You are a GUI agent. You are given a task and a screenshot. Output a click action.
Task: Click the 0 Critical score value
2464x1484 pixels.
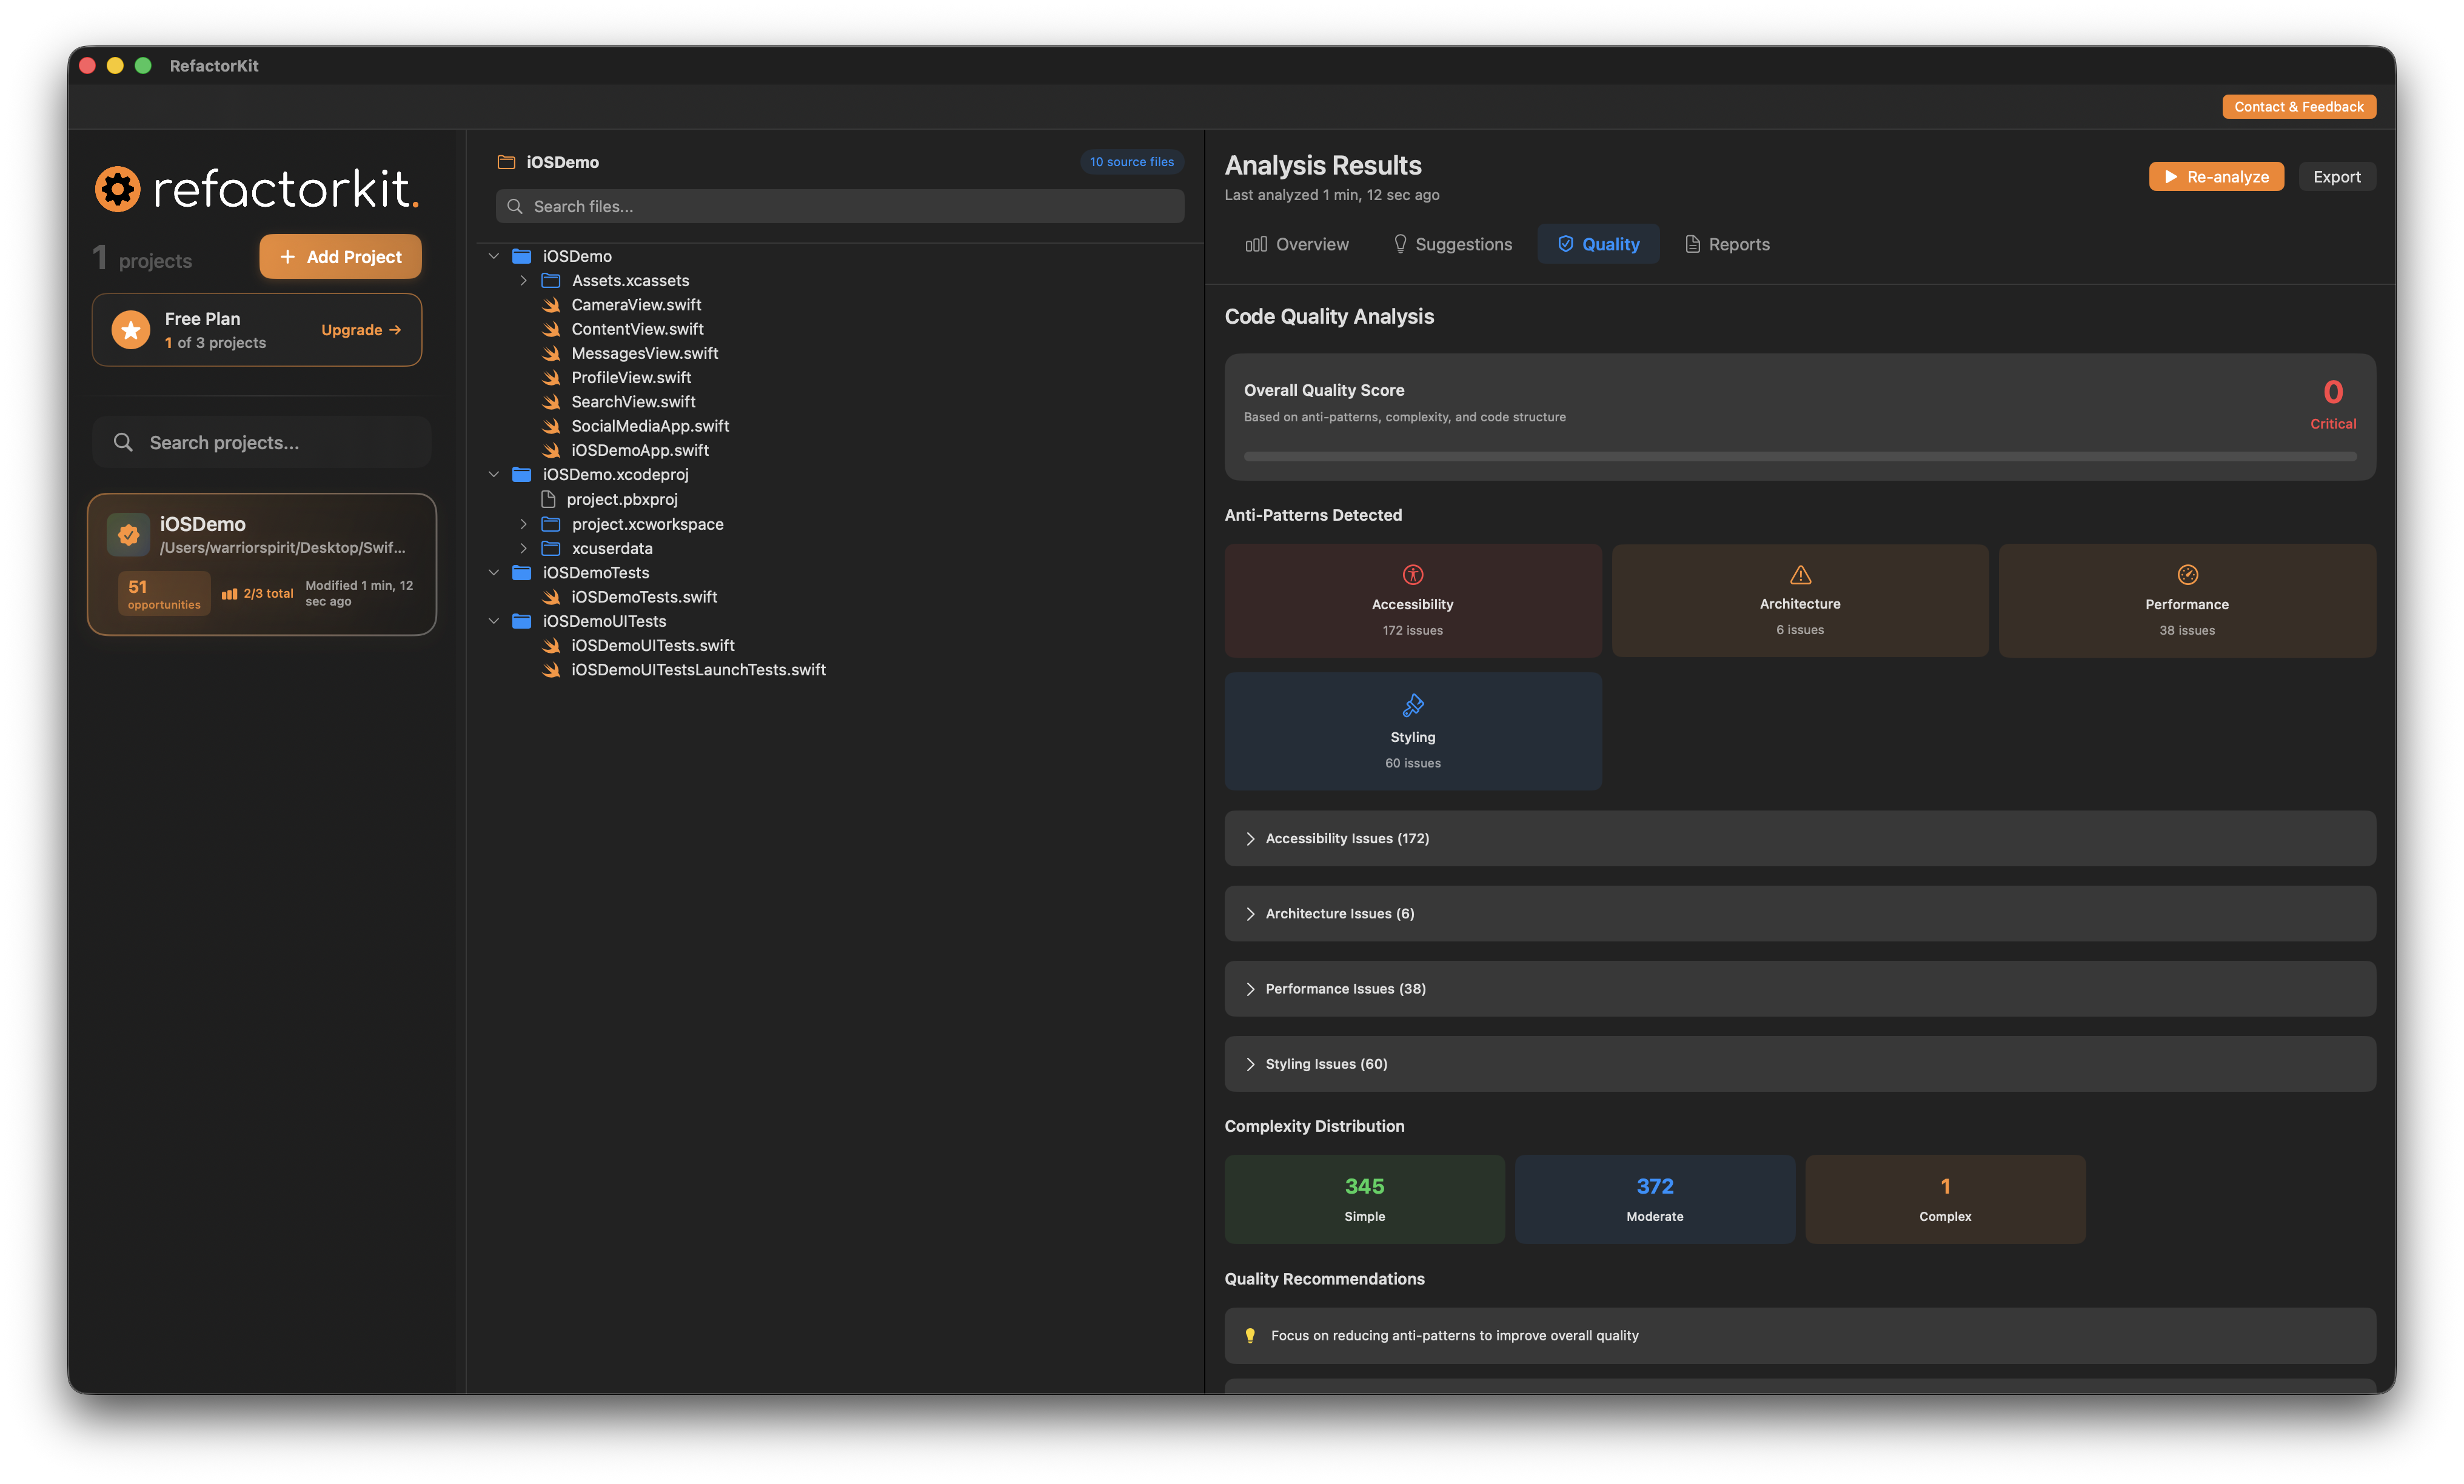(2332, 391)
